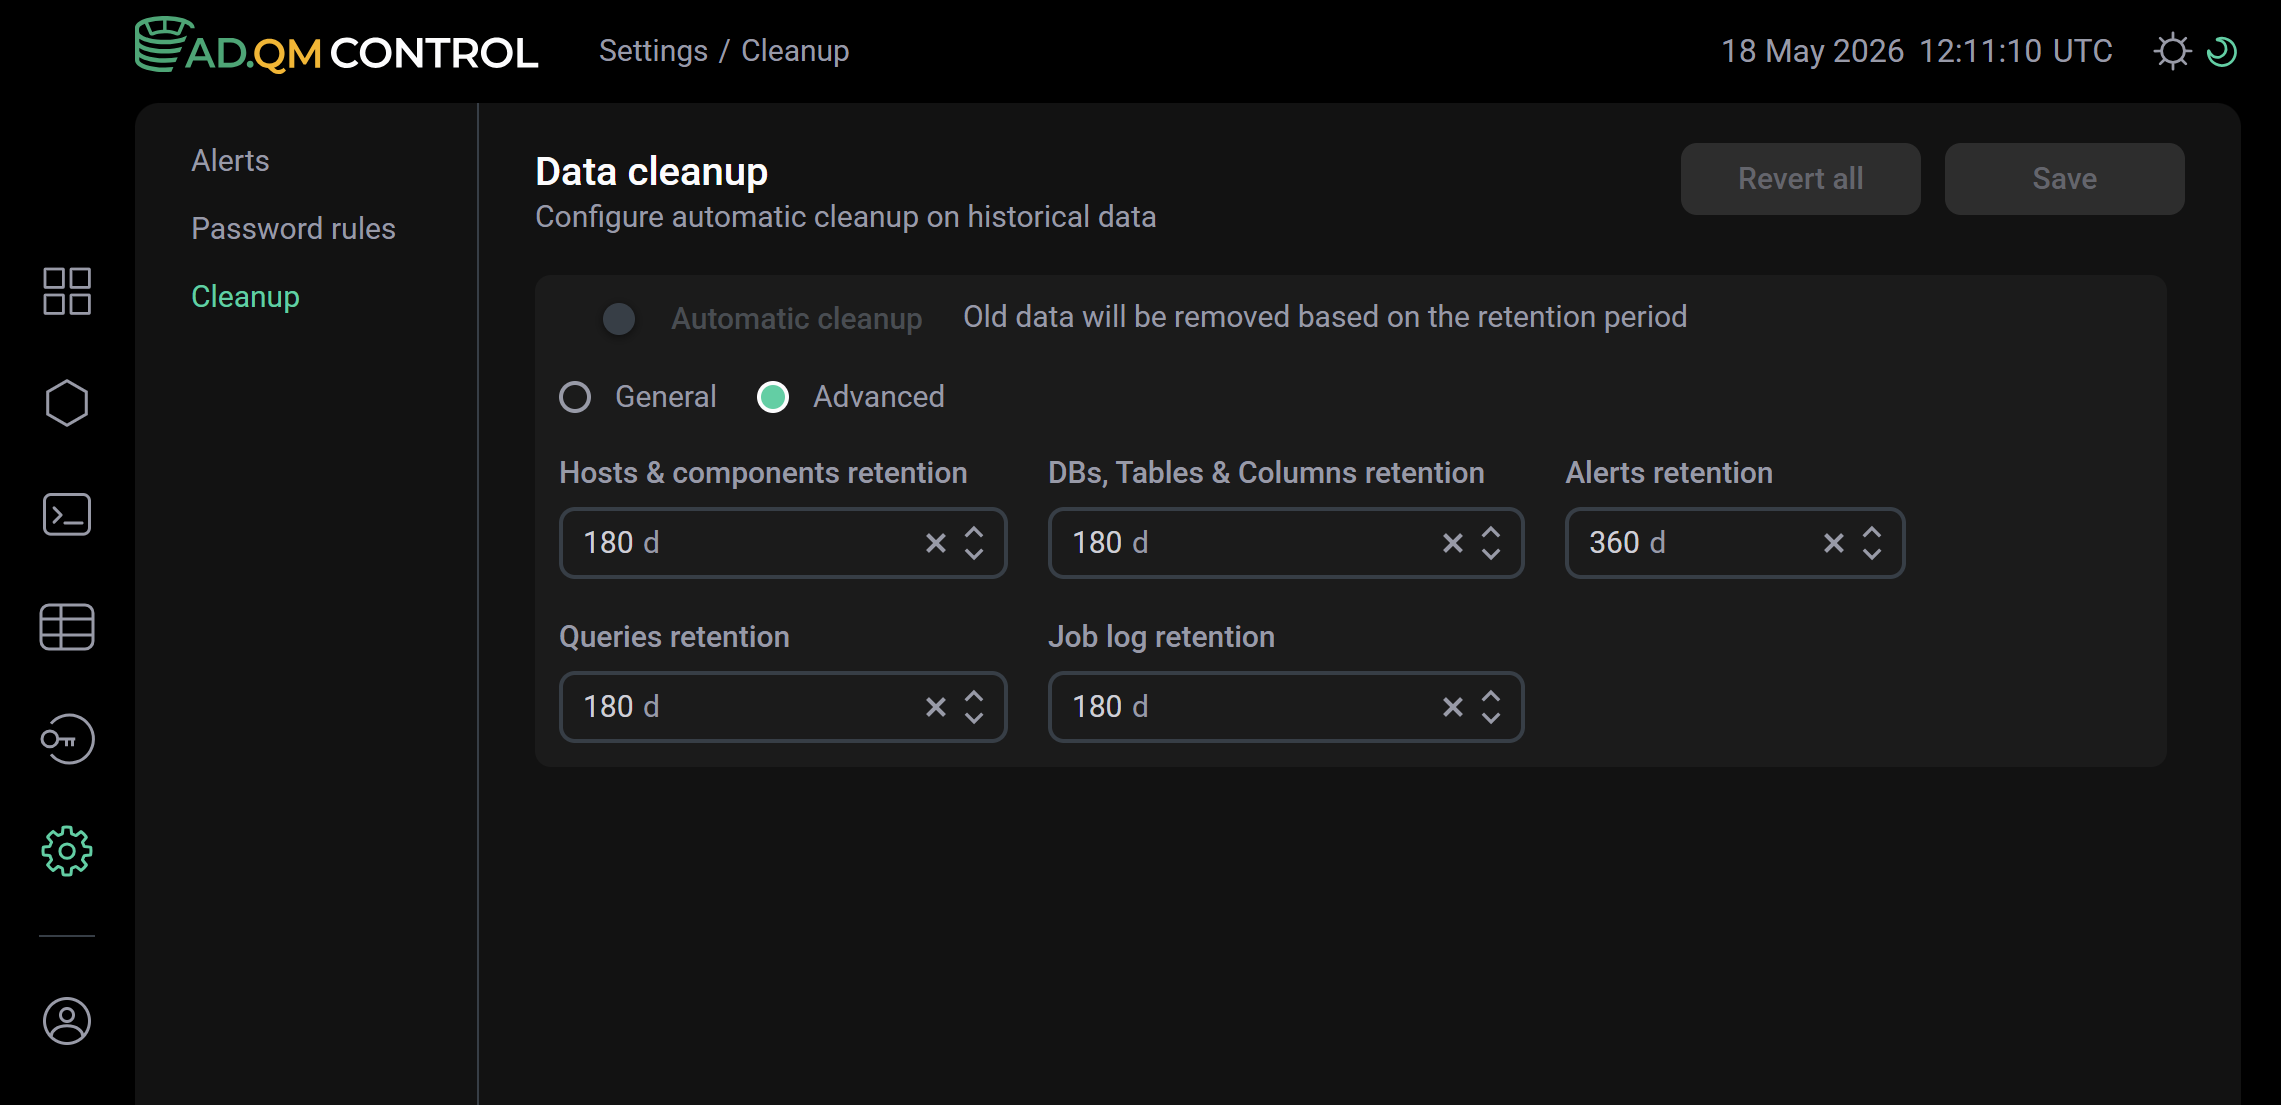Increase the Alerts retention value

1872,533
